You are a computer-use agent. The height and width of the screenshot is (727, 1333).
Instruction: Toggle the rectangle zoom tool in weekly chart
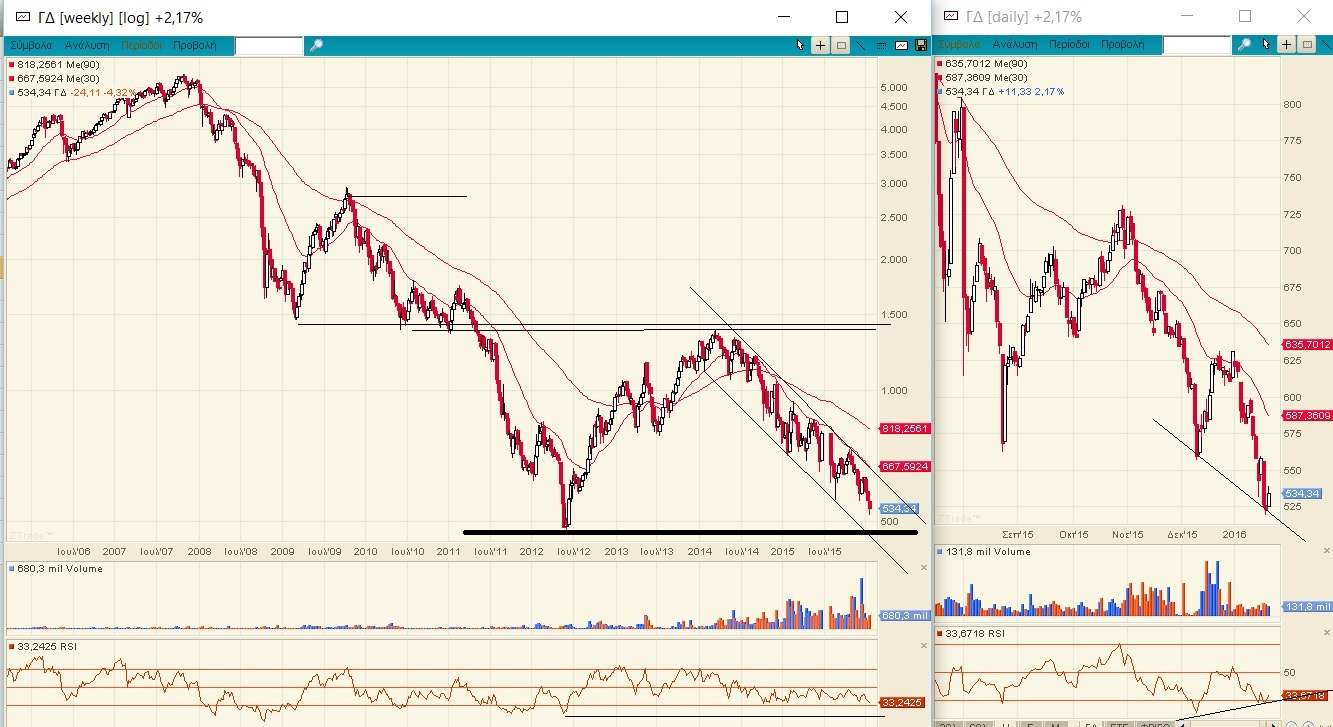tap(841, 45)
